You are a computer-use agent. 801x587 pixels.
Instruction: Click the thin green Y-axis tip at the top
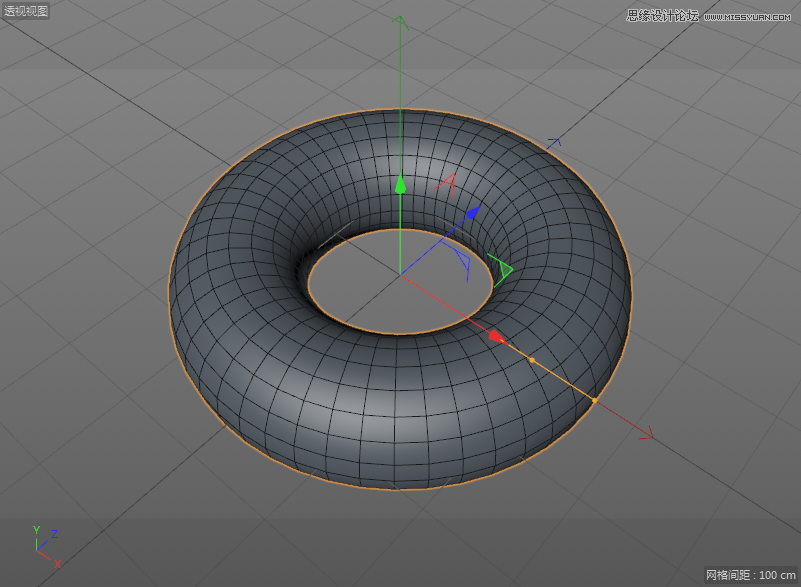pyautogui.click(x=400, y=20)
